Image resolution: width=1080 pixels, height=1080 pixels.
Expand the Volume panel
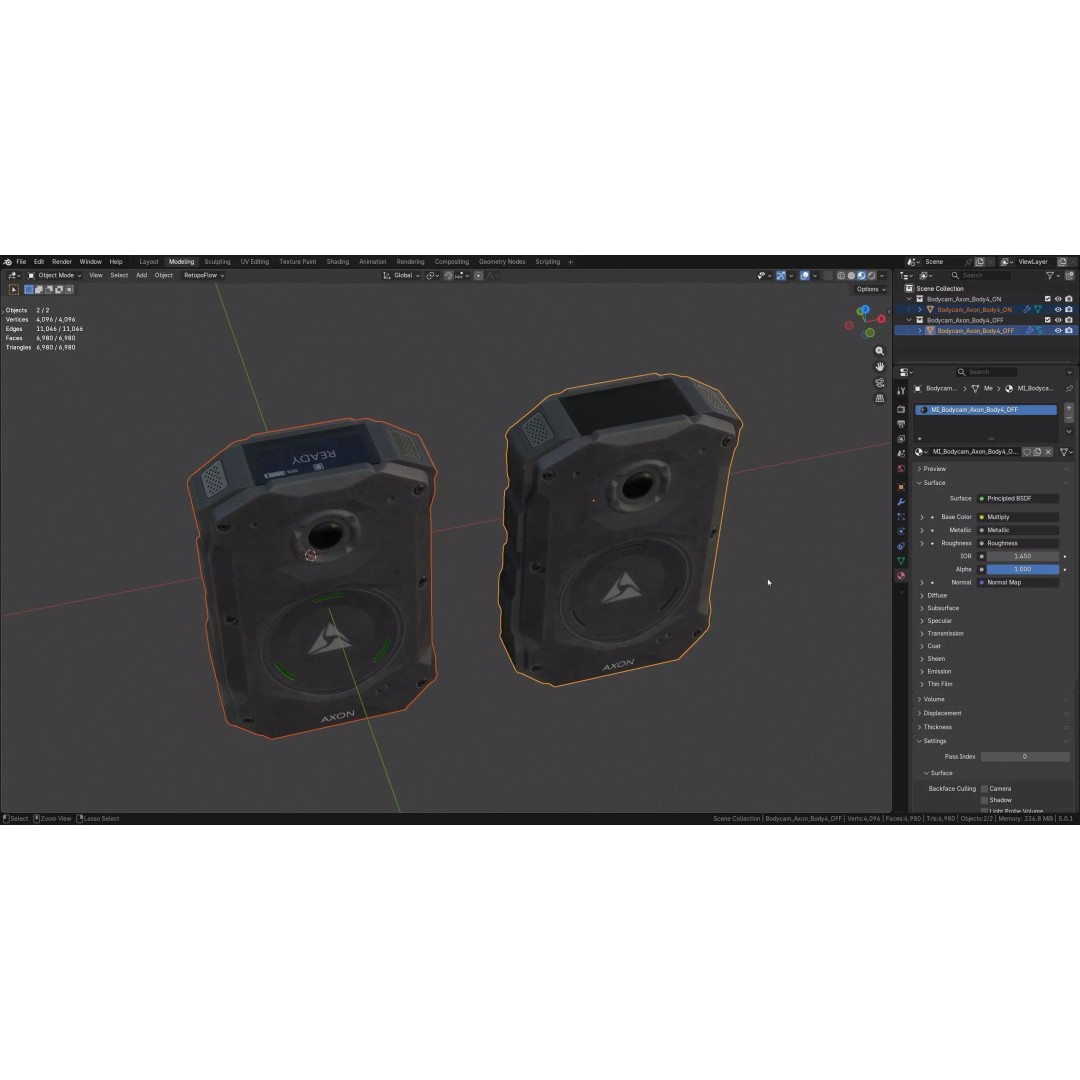click(x=920, y=700)
